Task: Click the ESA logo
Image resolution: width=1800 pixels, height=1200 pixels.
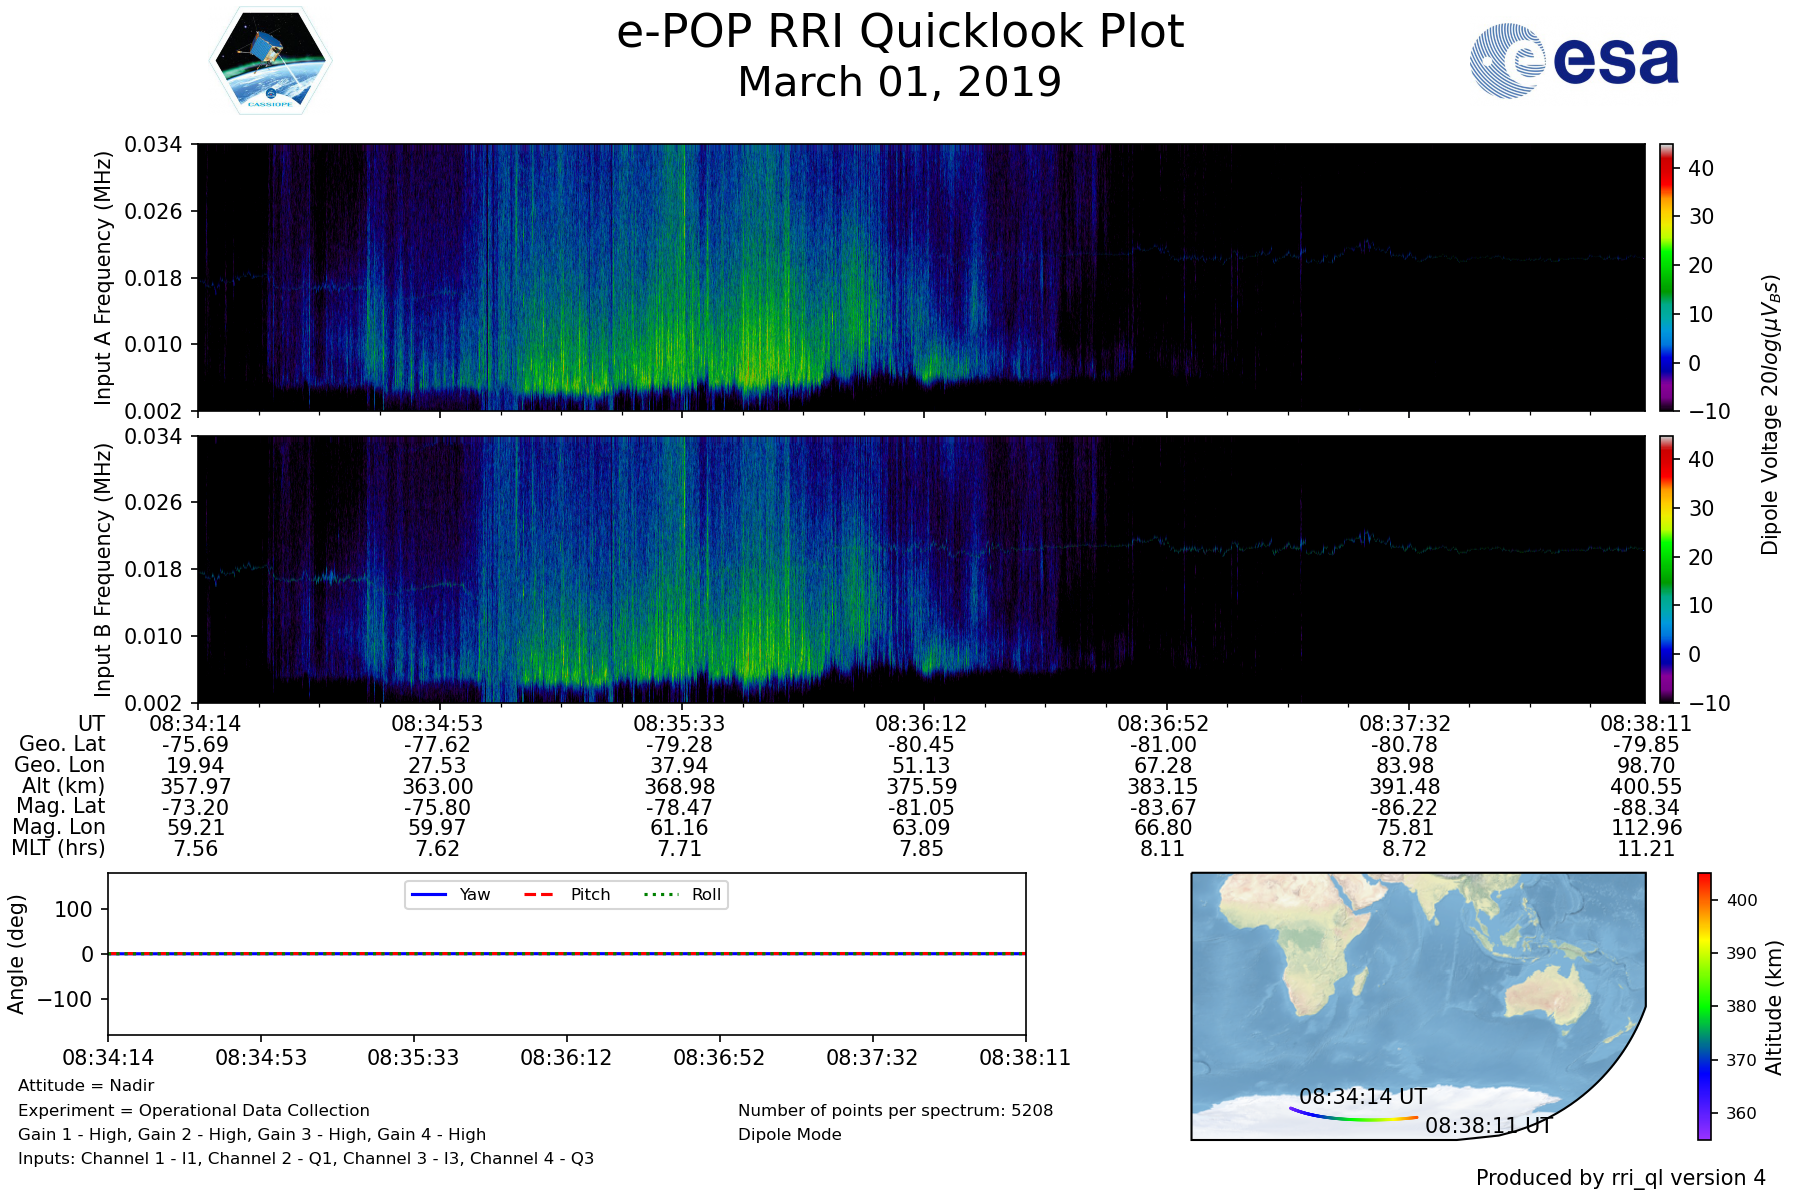Action: [x=1574, y=61]
